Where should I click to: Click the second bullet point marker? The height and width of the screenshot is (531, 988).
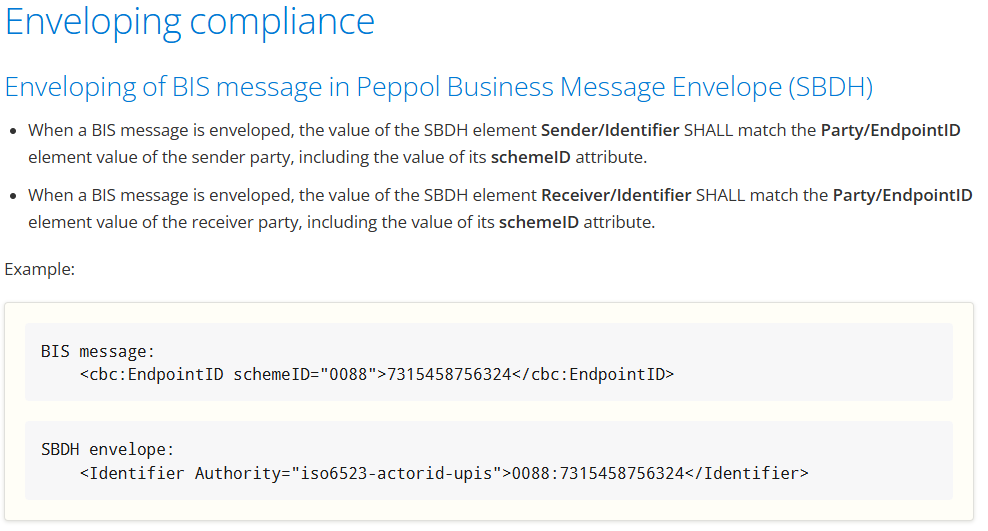click(x=14, y=196)
